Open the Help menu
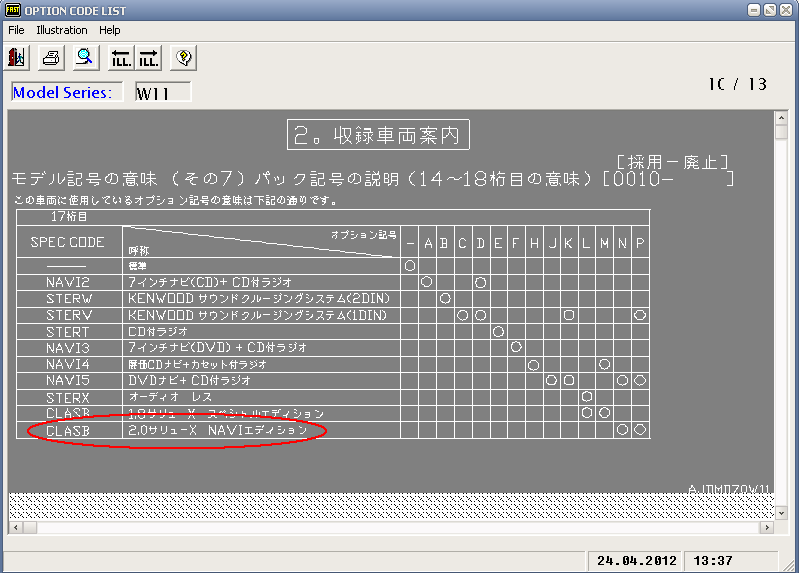 110,30
